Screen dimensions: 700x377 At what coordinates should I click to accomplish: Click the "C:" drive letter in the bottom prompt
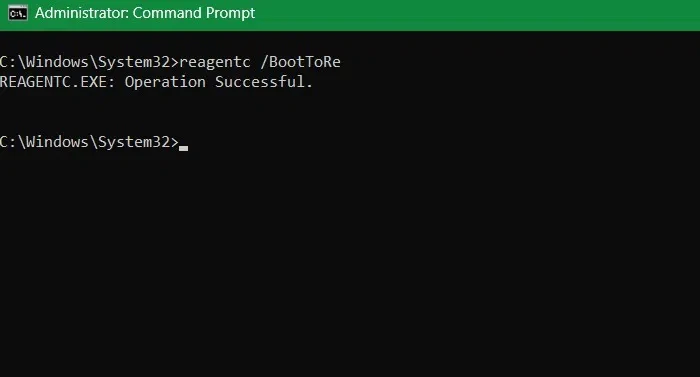click(x=8, y=142)
